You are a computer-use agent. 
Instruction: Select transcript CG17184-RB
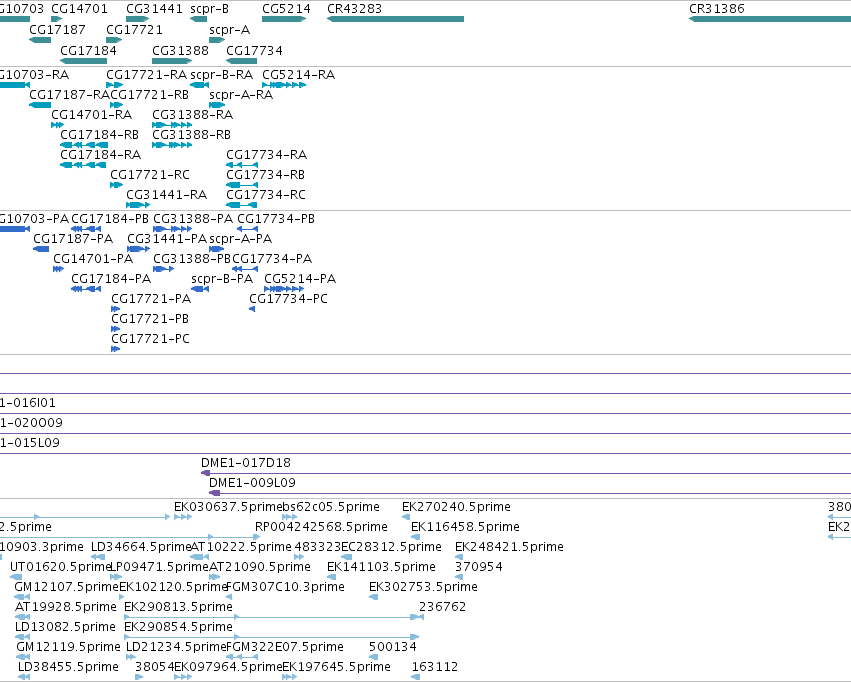coord(99,135)
